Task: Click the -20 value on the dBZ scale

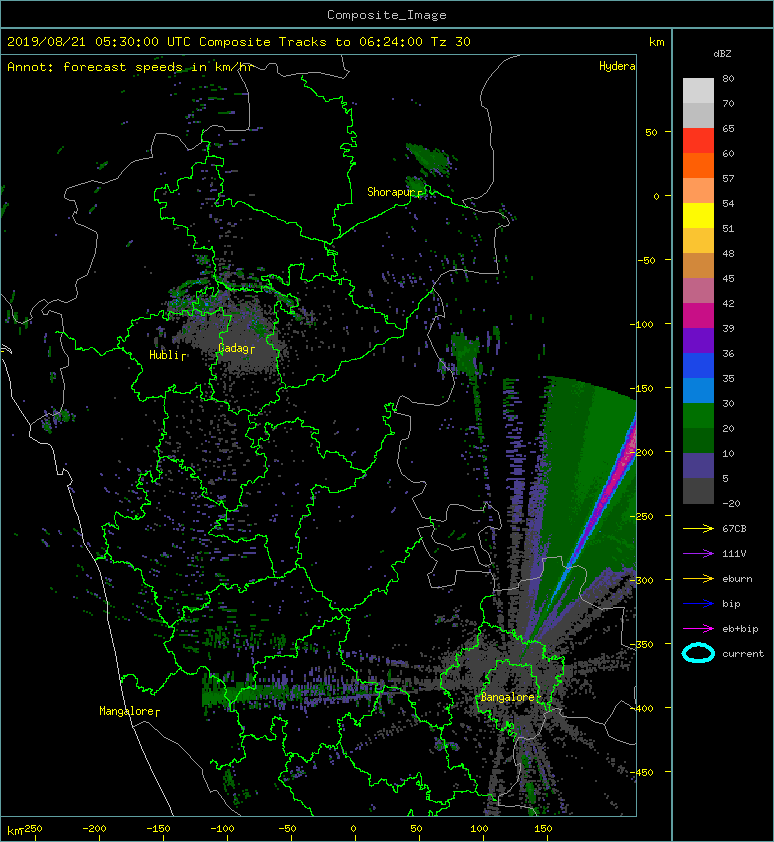Action: (x=731, y=504)
